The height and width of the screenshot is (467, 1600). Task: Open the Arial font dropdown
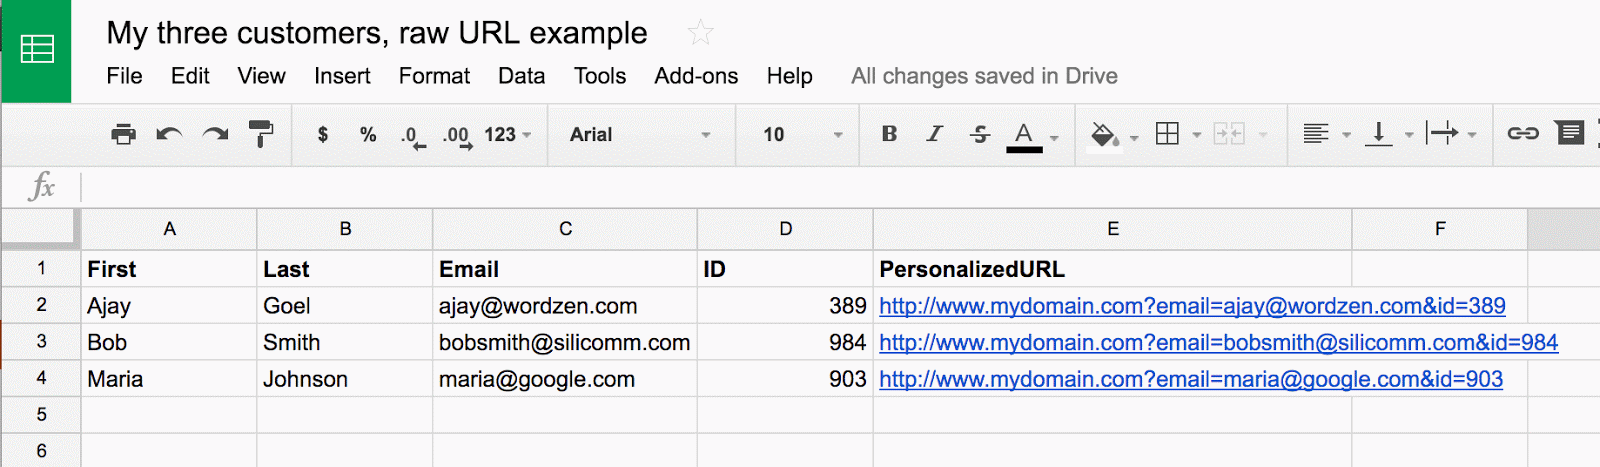pyautogui.click(x=640, y=134)
